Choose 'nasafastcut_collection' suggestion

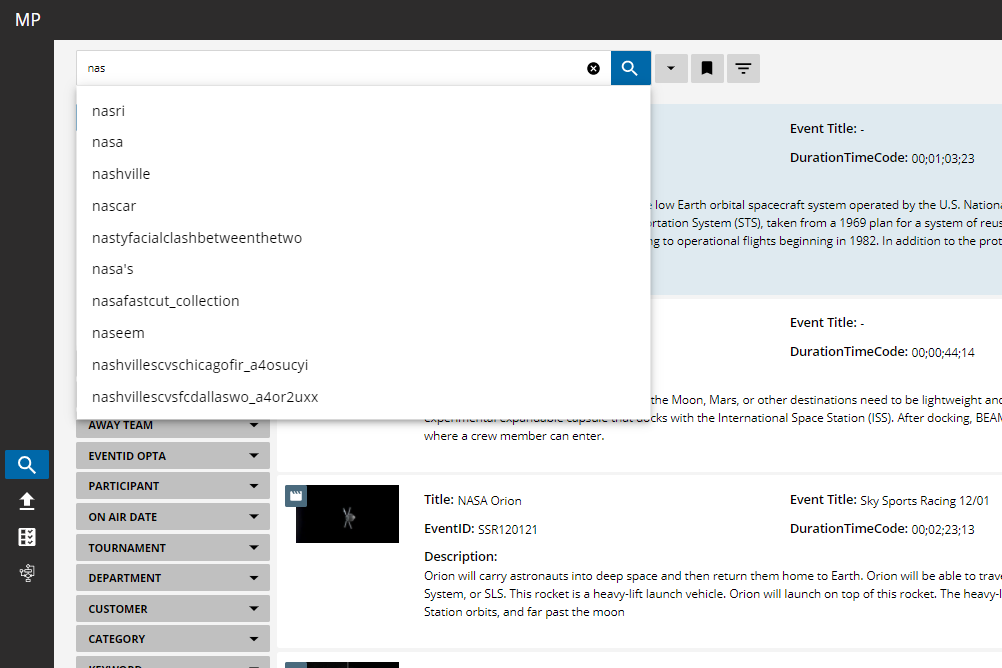[166, 301]
